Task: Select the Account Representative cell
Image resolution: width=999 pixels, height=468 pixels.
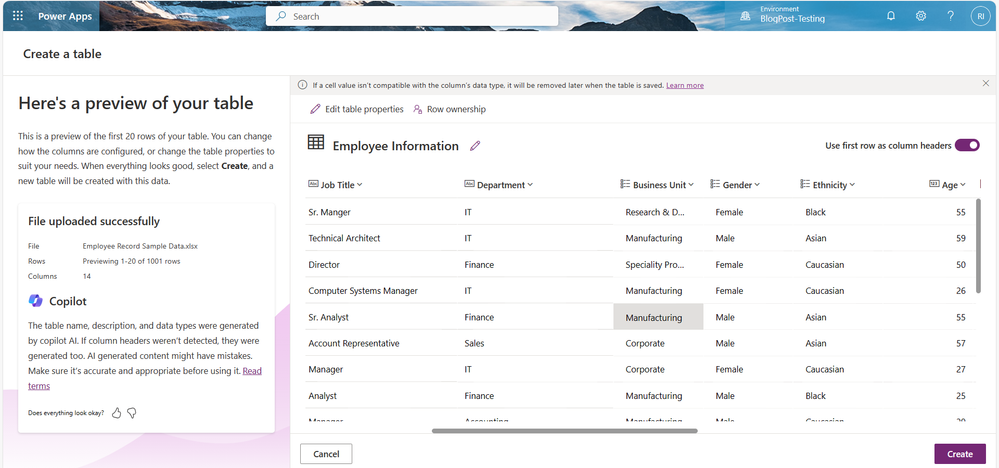Action: pyautogui.click(x=382, y=343)
